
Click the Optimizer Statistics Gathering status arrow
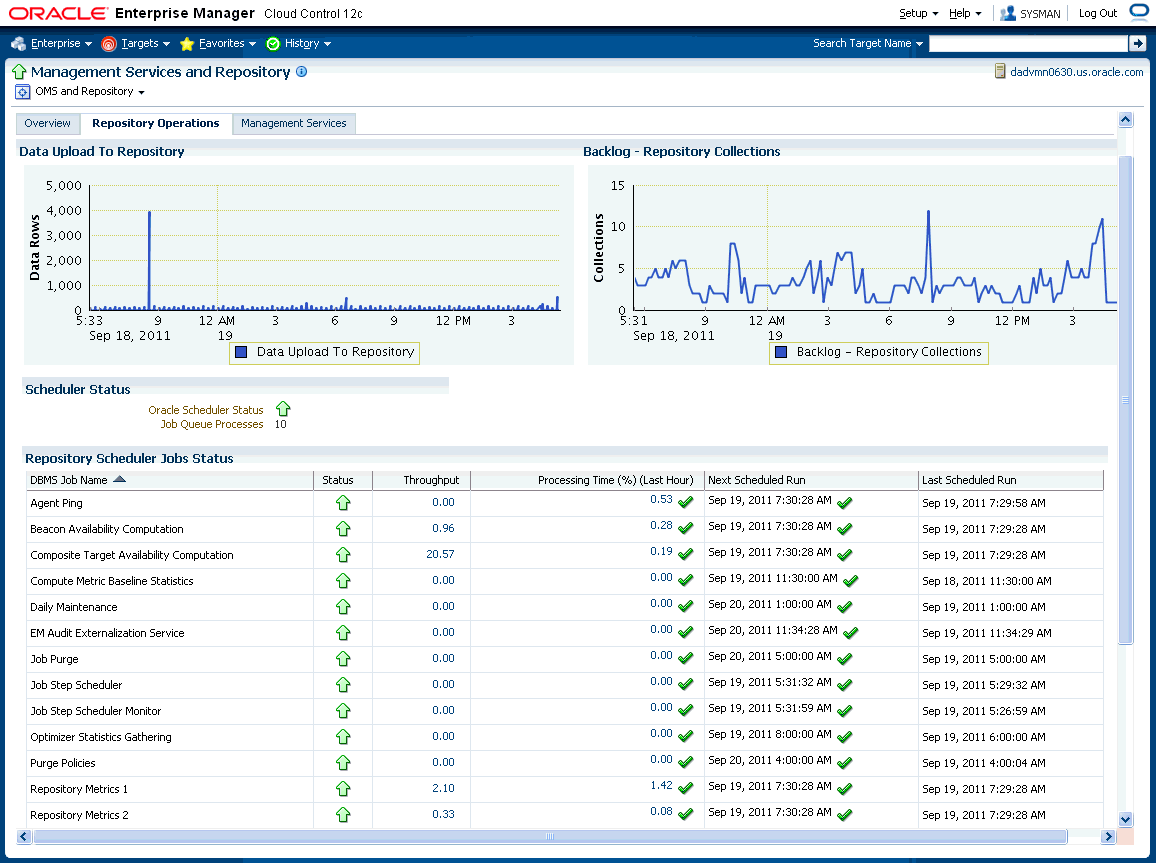(343, 736)
